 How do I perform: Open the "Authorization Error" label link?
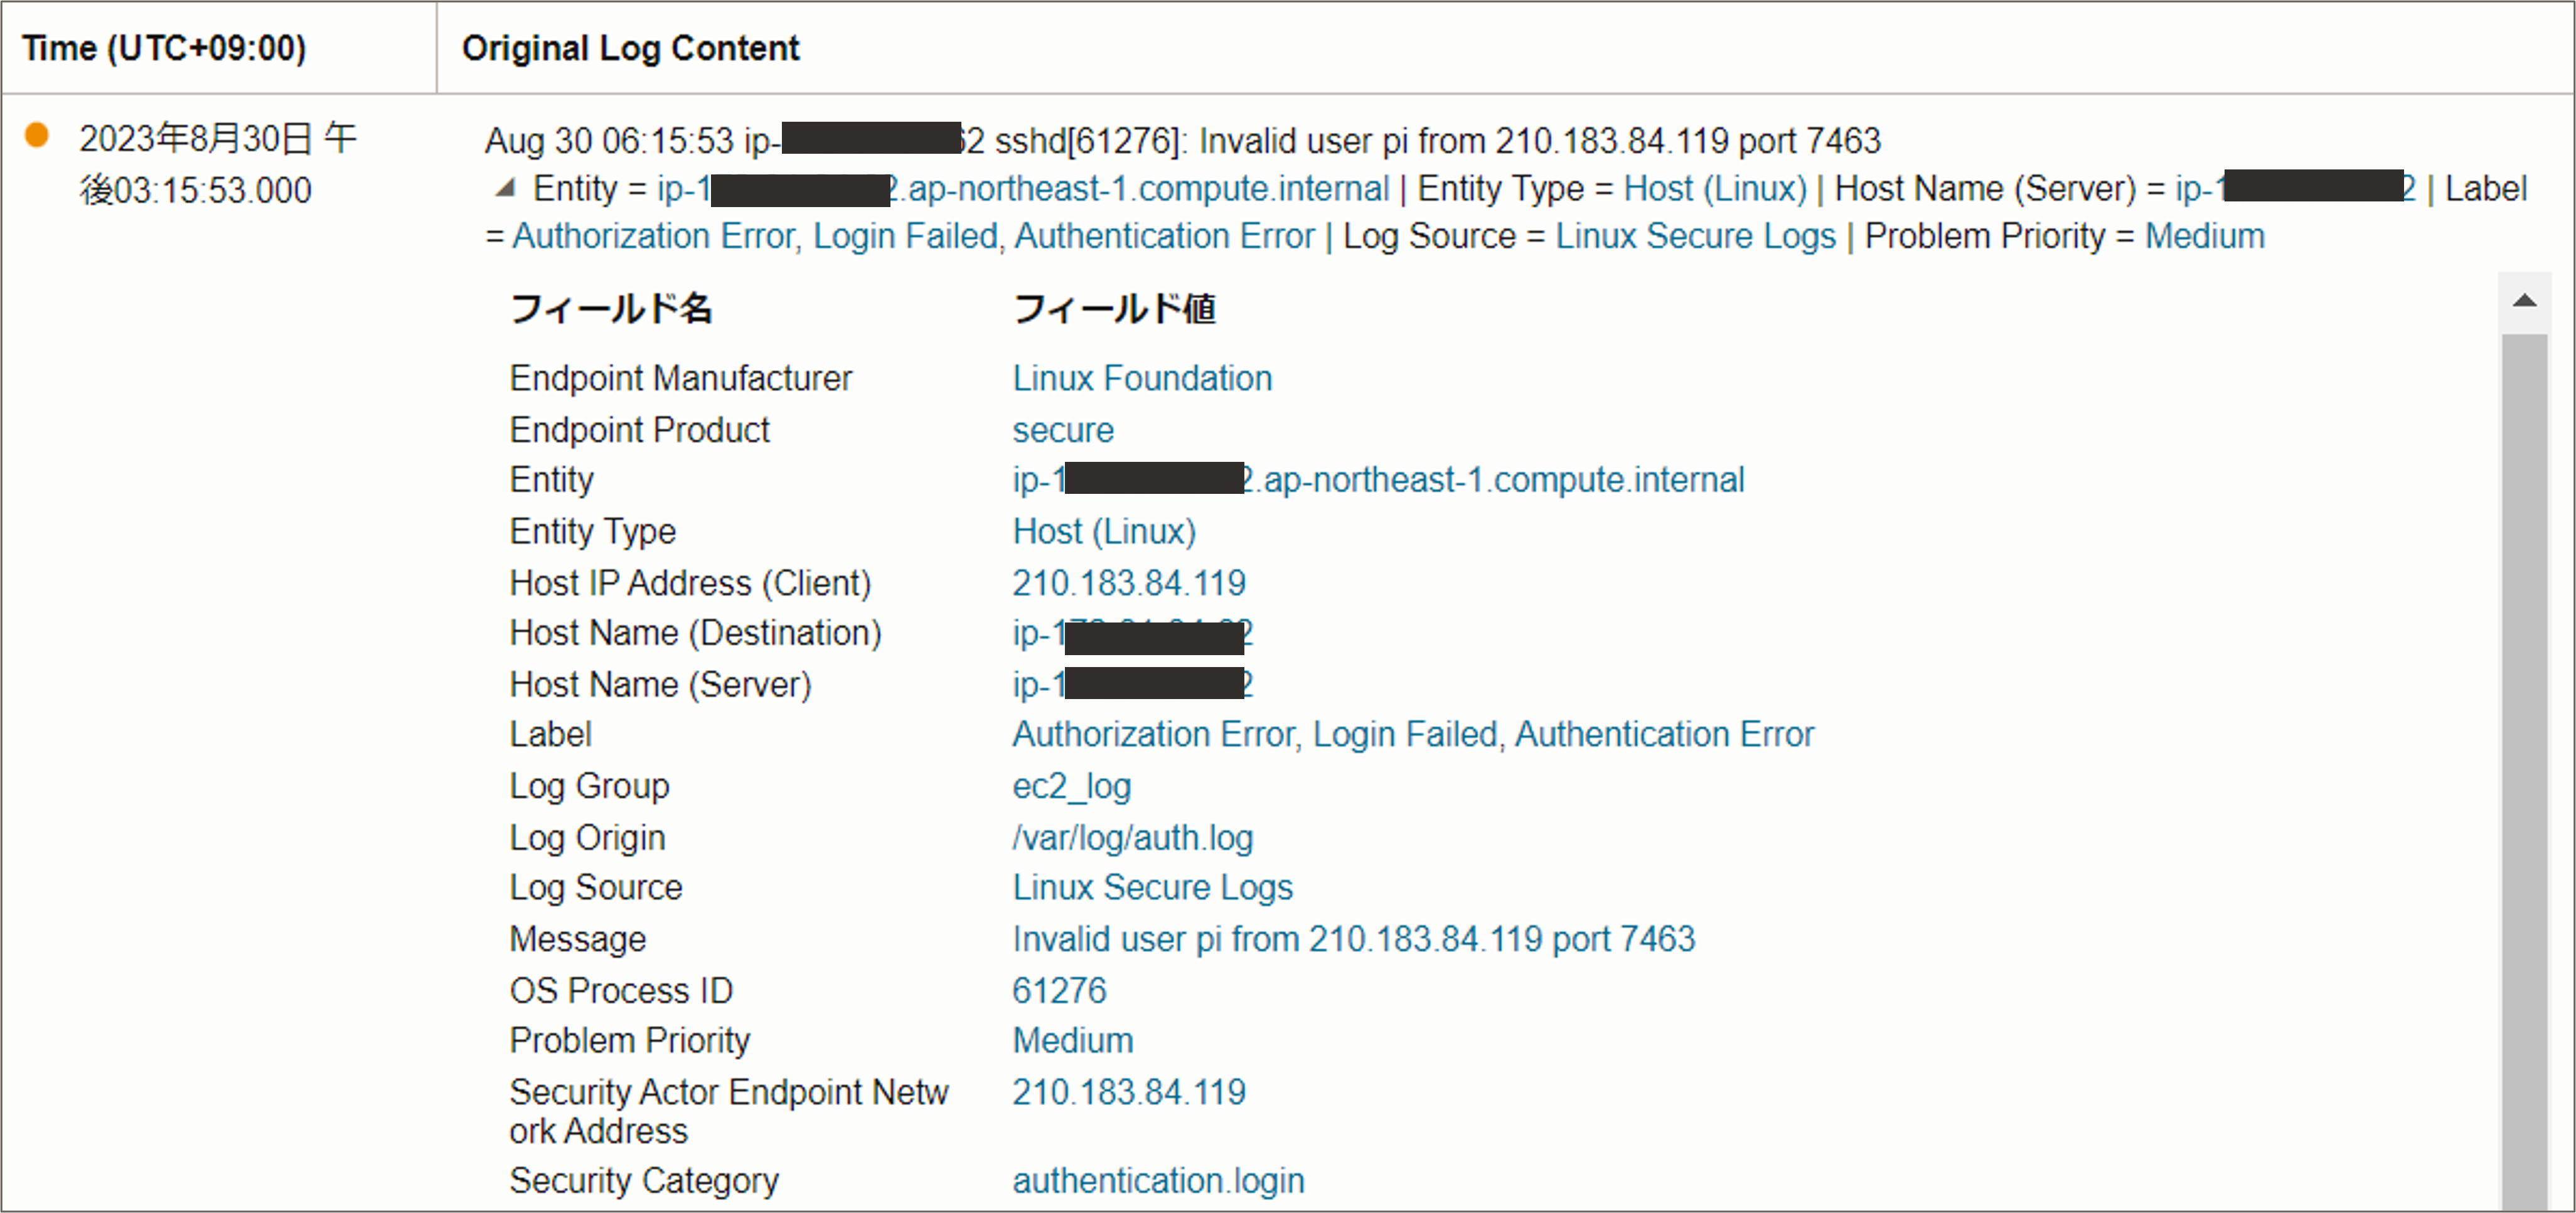[x=1152, y=734]
